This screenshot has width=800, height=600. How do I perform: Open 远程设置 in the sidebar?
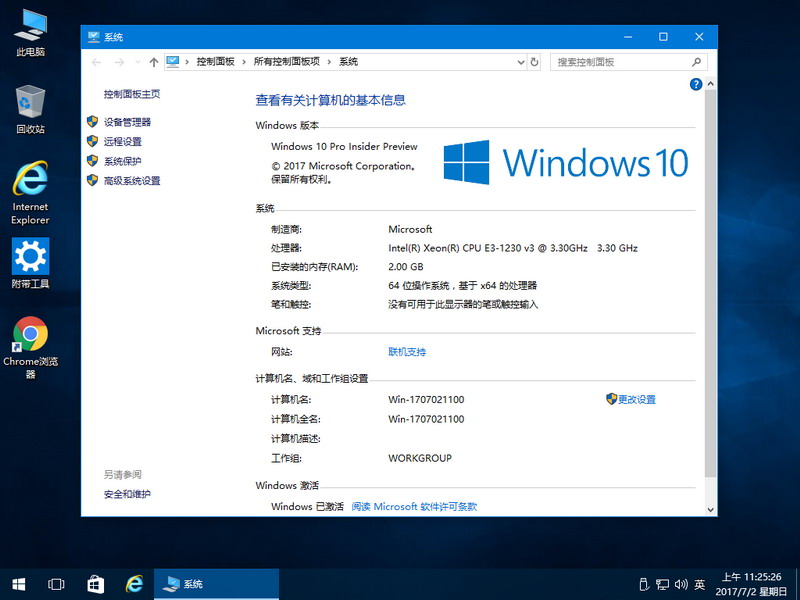[123, 141]
